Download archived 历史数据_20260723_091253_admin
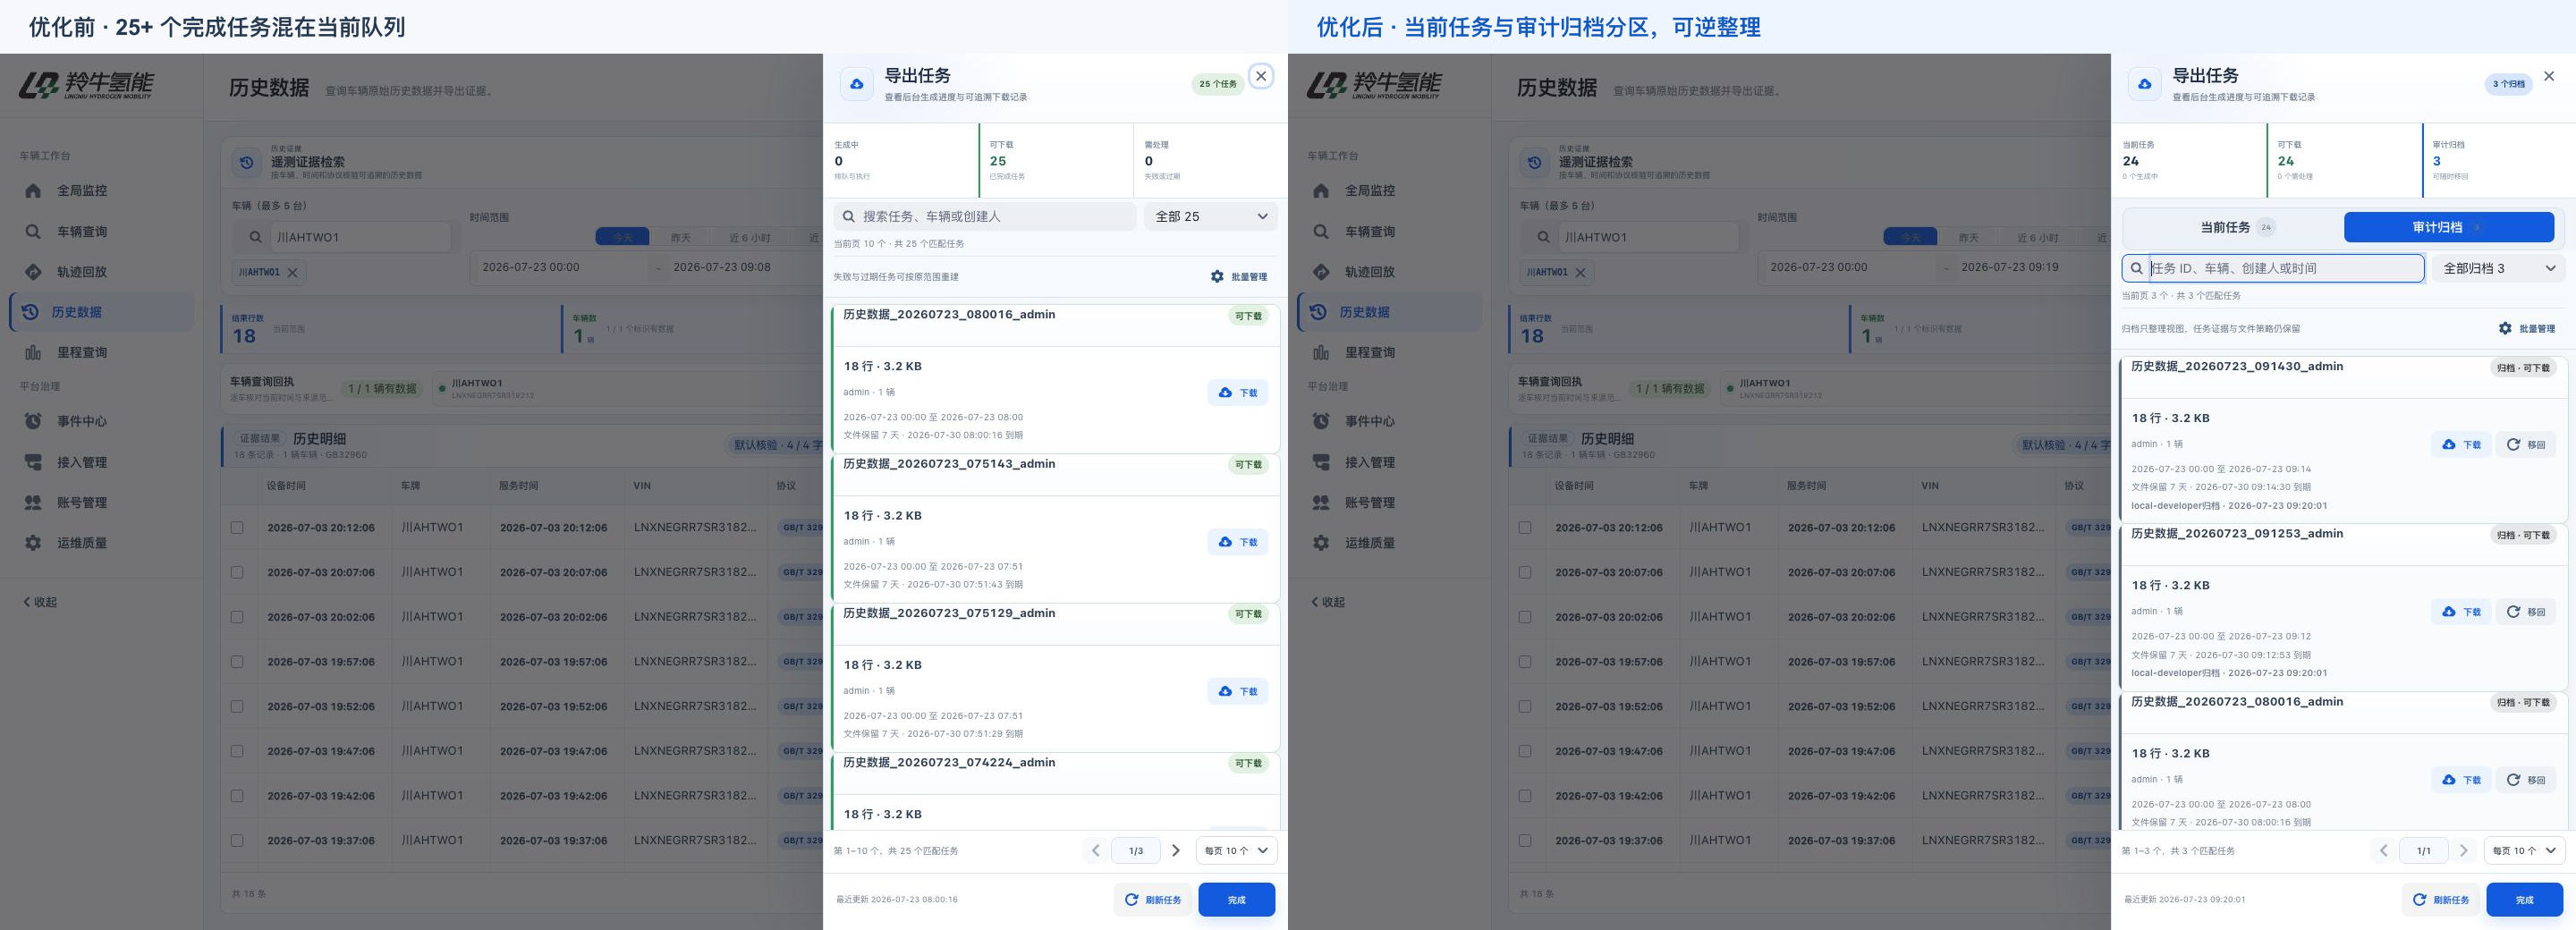2576x930 pixels. click(2461, 612)
